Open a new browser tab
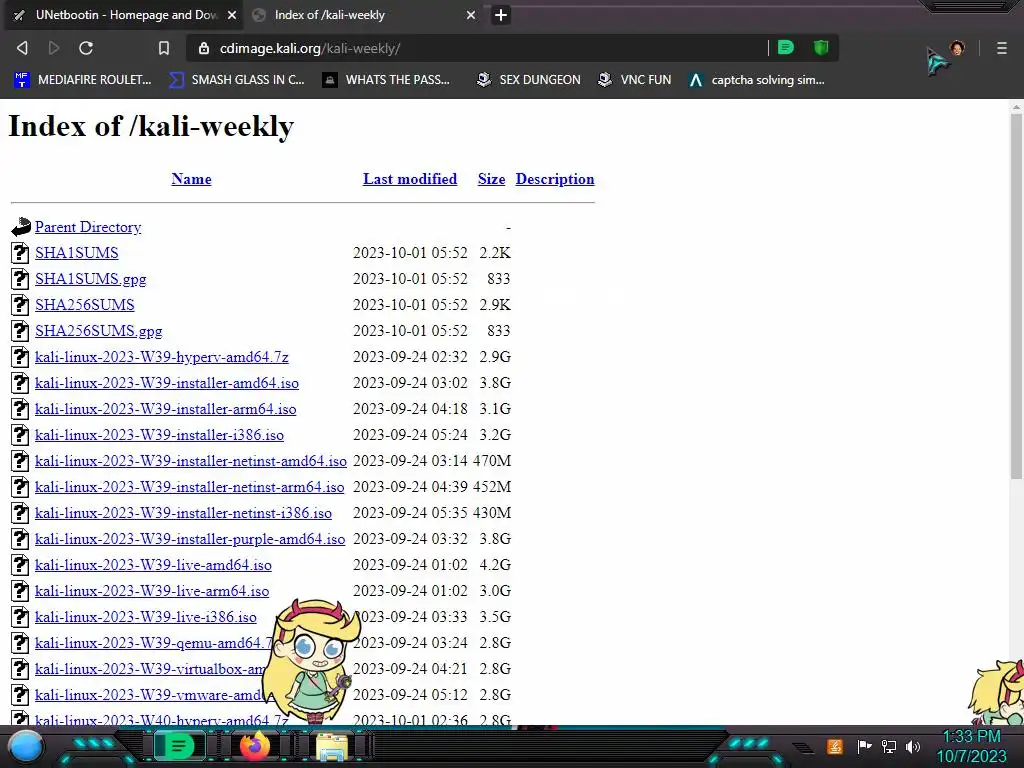 (501, 15)
